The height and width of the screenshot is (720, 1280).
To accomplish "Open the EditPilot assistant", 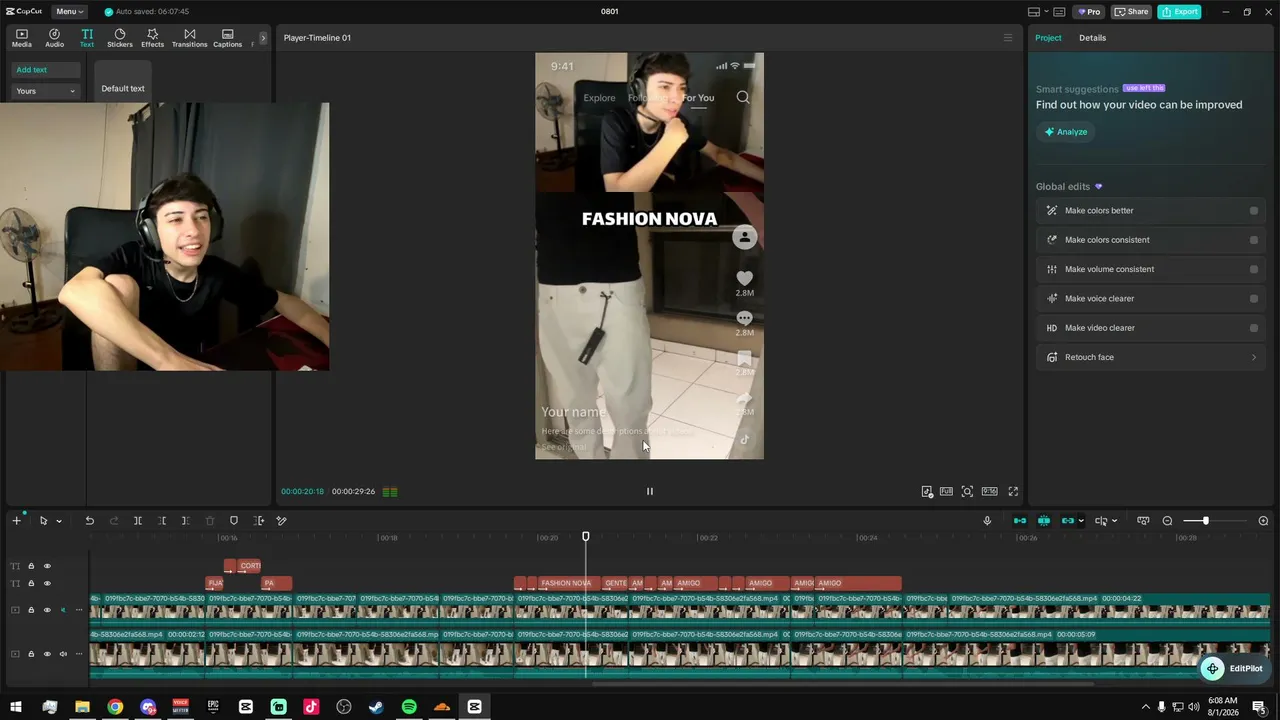I will 1236,669.
